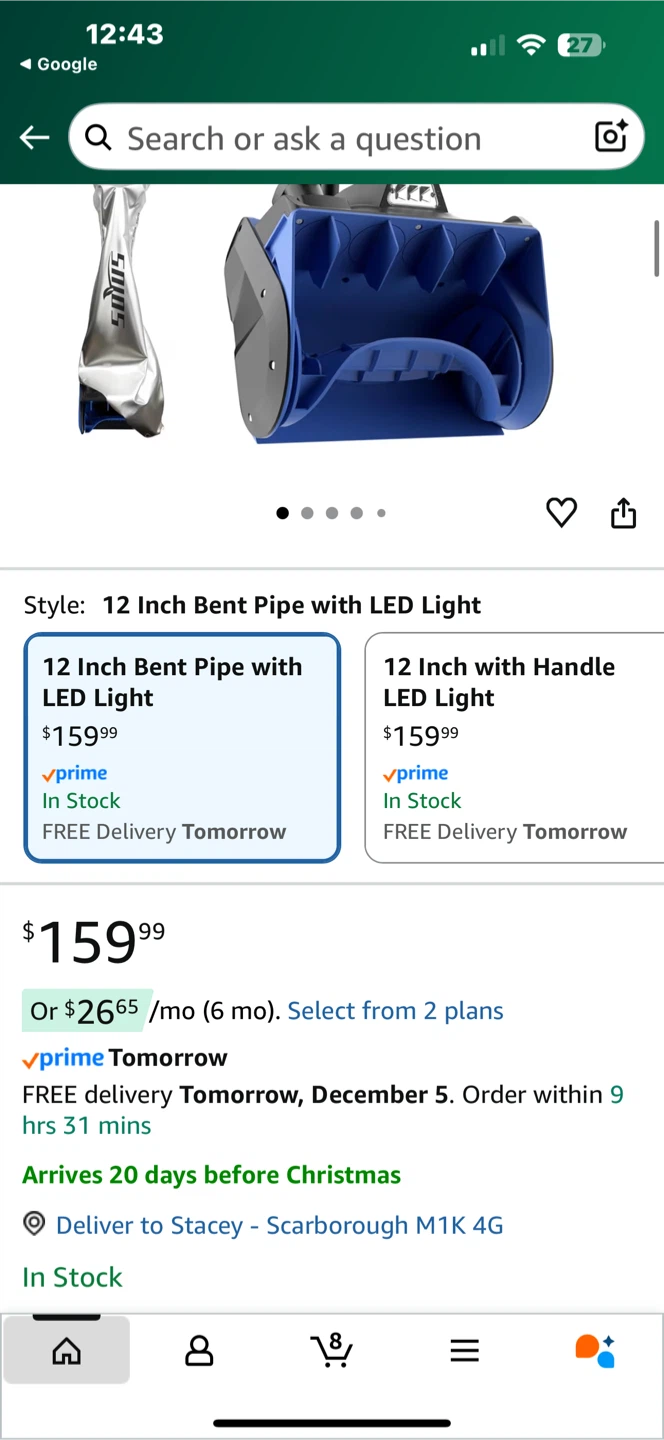Select 12 Inch with Handle LED Light style

[x=513, y=747]
